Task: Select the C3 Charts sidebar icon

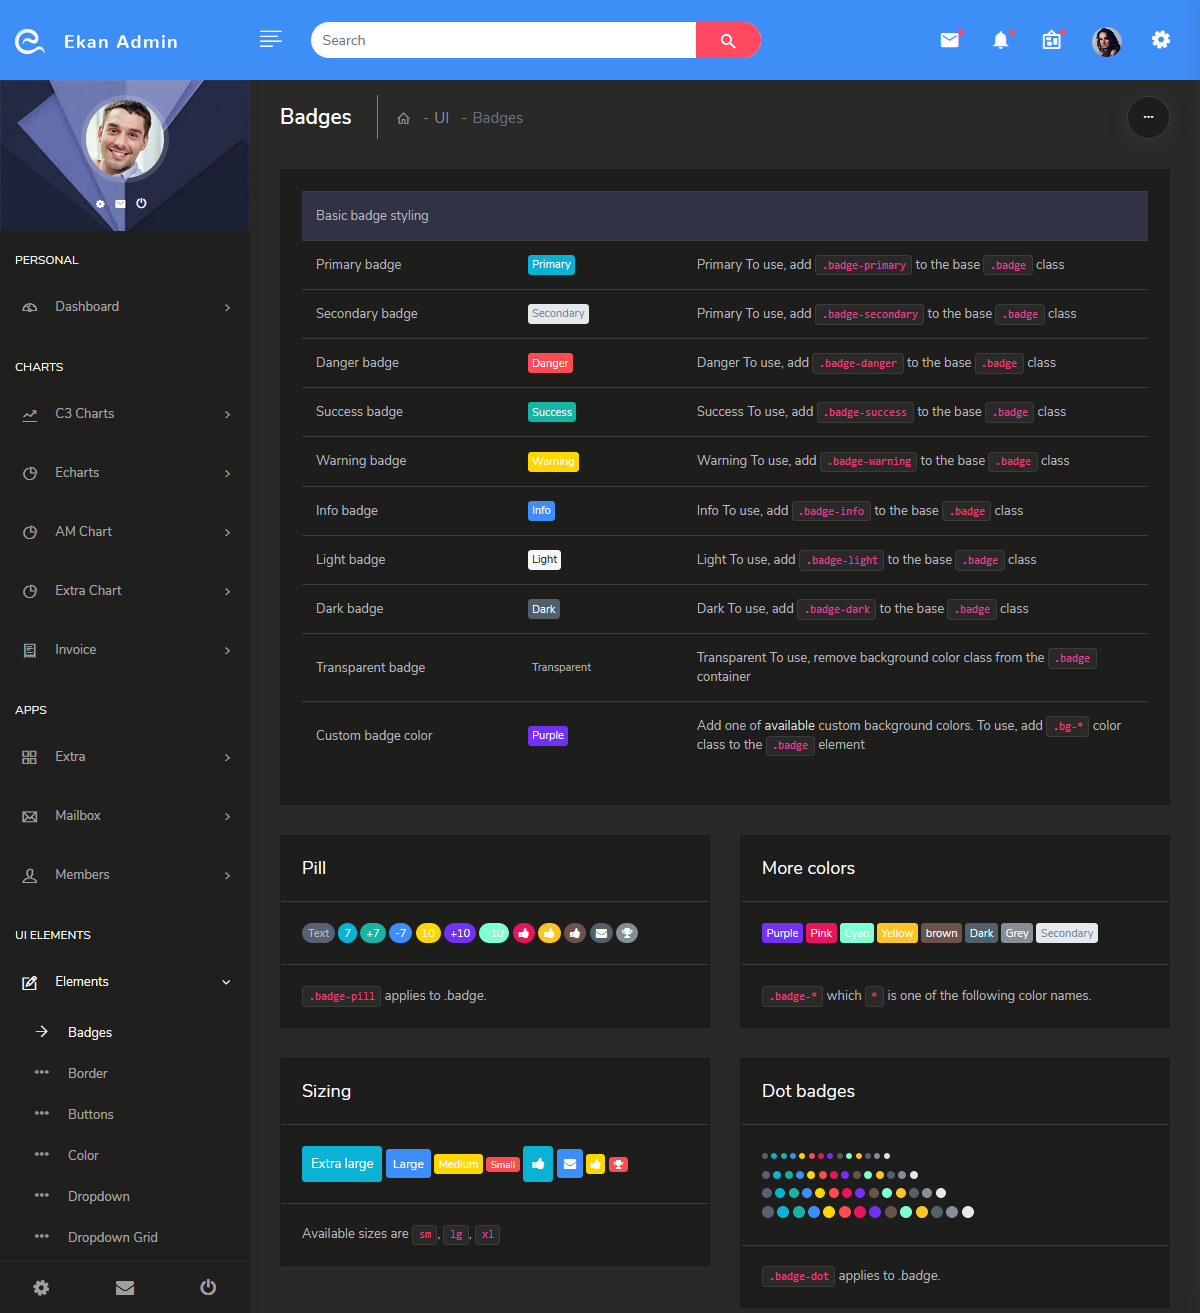Action: coord(30,413)
